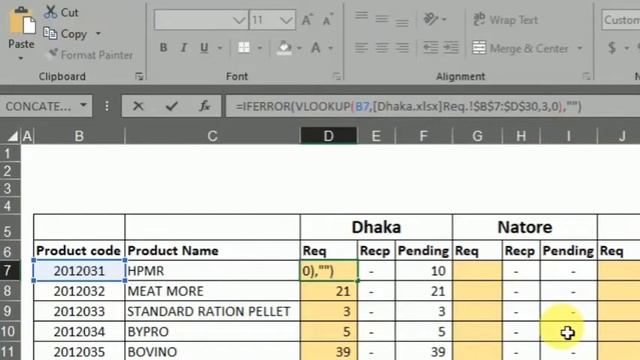Toggle Align Left
Viewport: 640px width, 360px height.
[x=361, y=48]
